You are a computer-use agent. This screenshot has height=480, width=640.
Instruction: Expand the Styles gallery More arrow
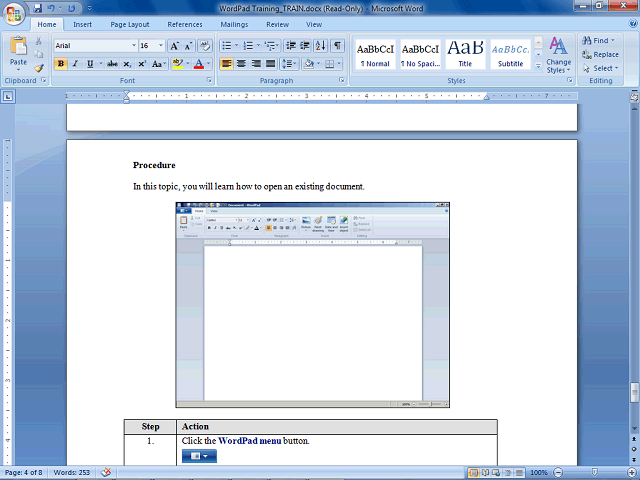[538, 65]
